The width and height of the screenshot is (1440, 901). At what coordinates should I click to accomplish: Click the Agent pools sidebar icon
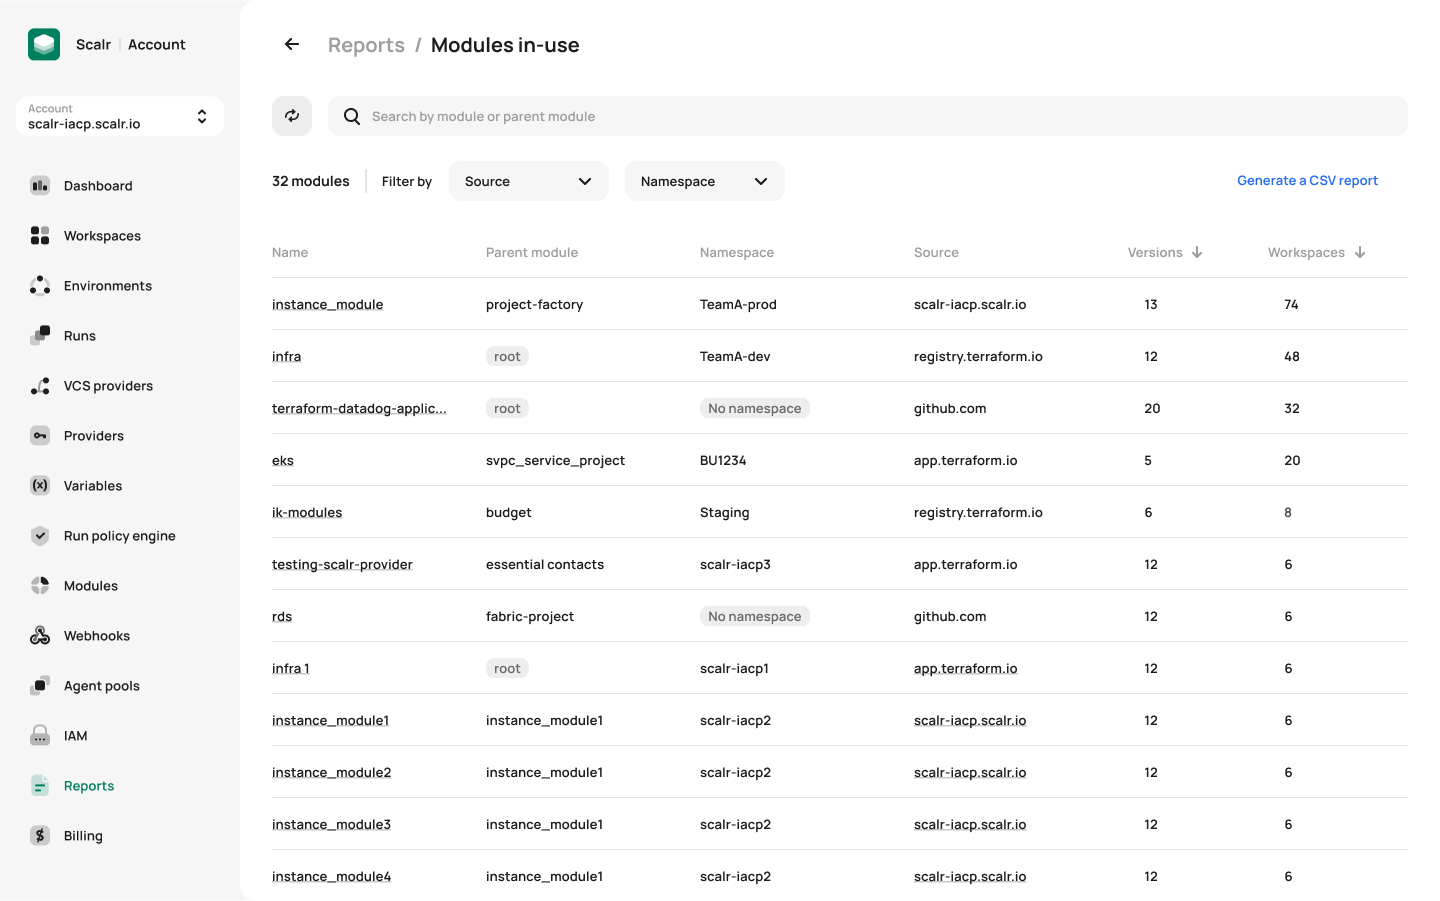tap(40, 685)
